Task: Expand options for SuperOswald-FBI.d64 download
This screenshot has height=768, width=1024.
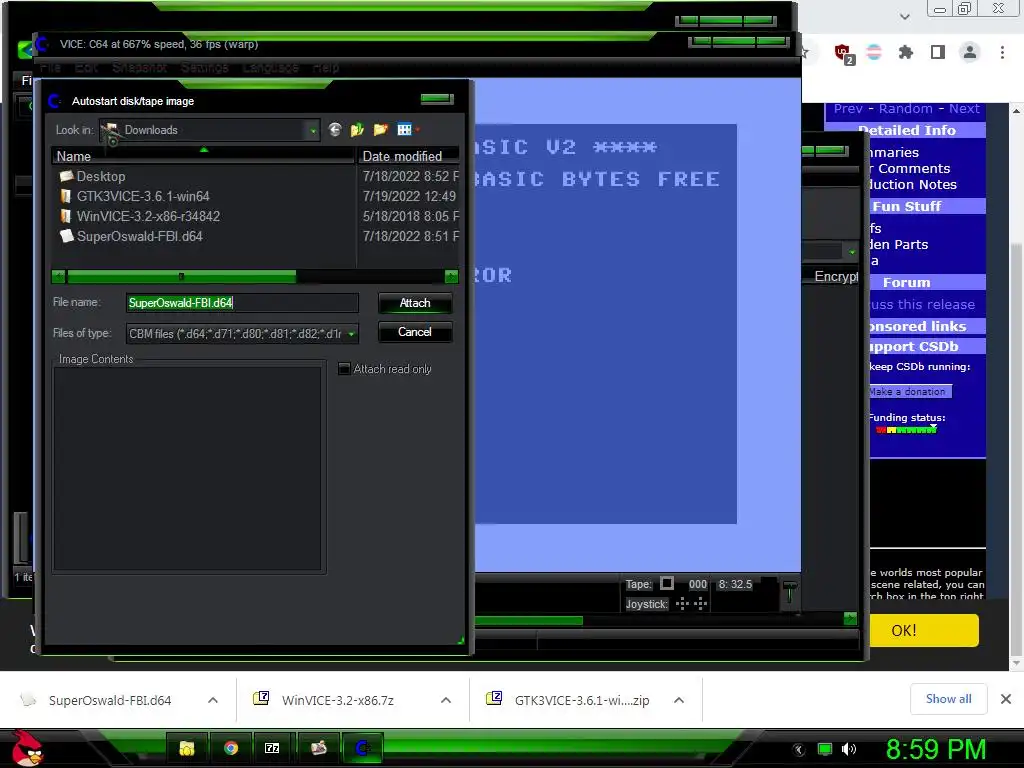Action: [213, 699]
